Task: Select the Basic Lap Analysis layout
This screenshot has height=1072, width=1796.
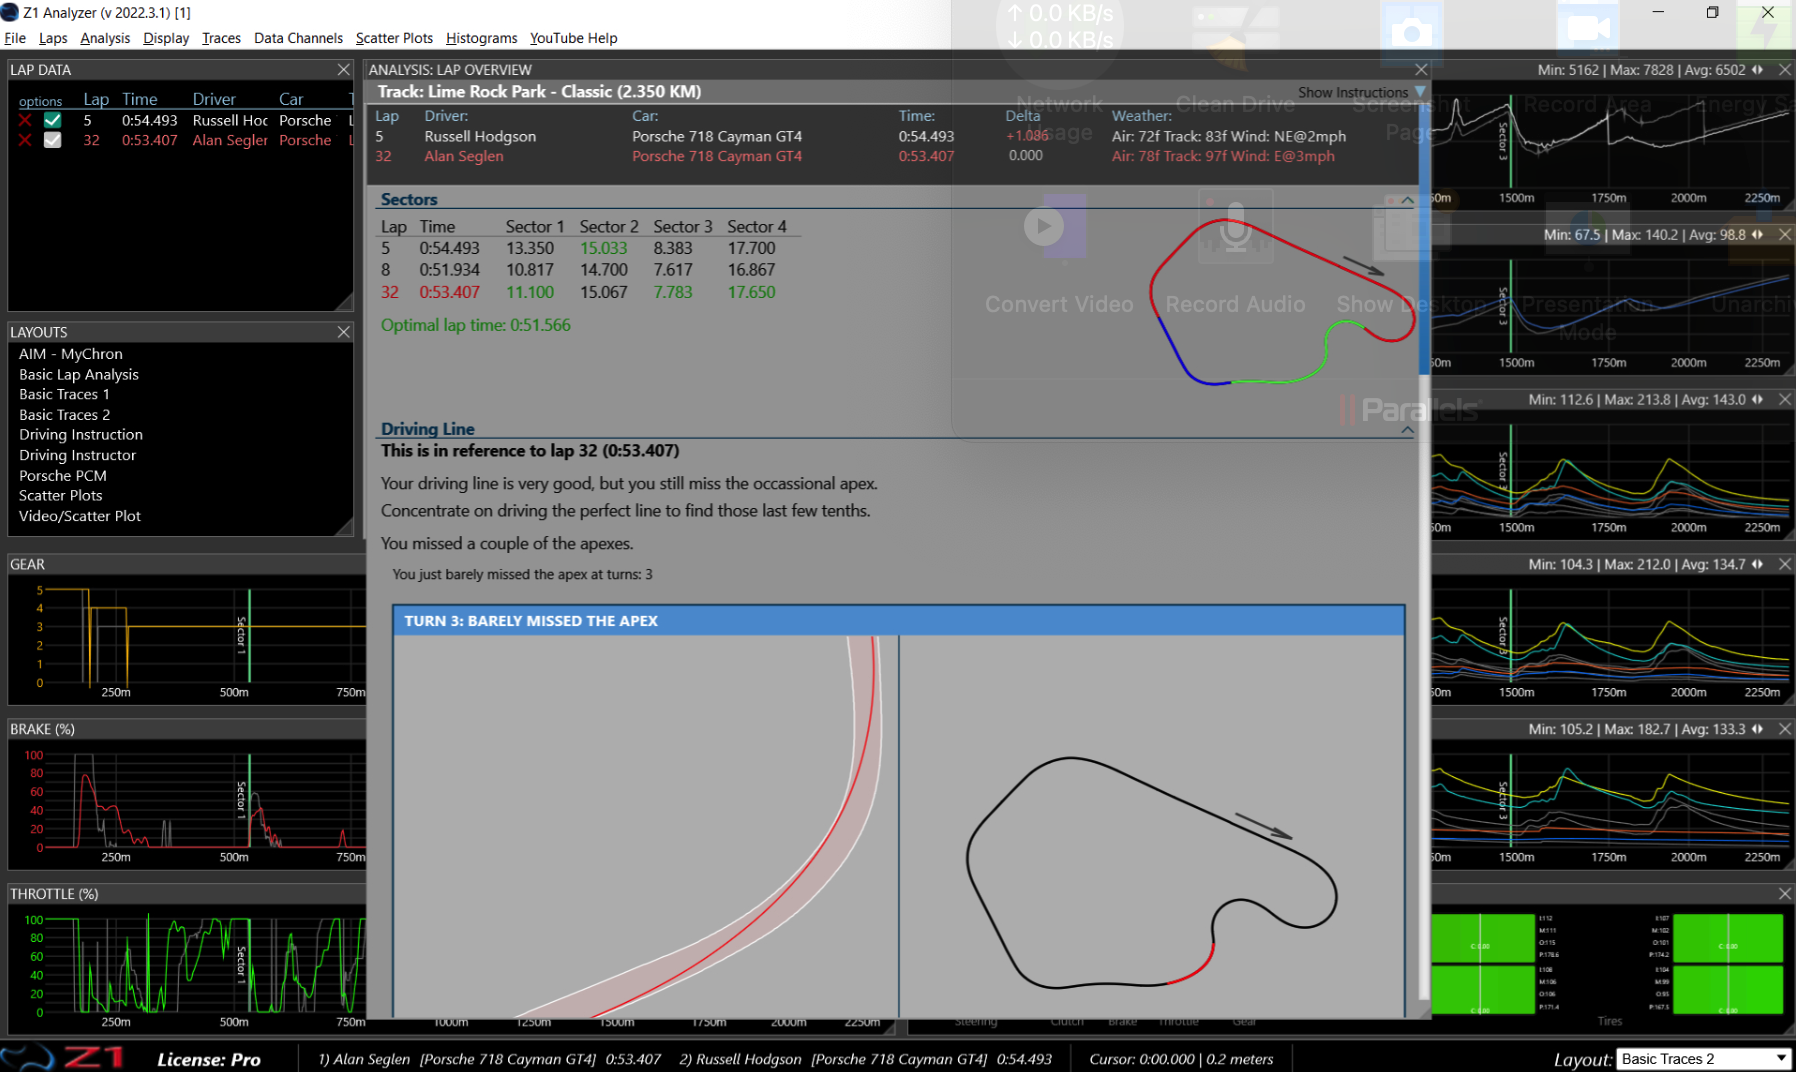Action: (x=79, y=374)
